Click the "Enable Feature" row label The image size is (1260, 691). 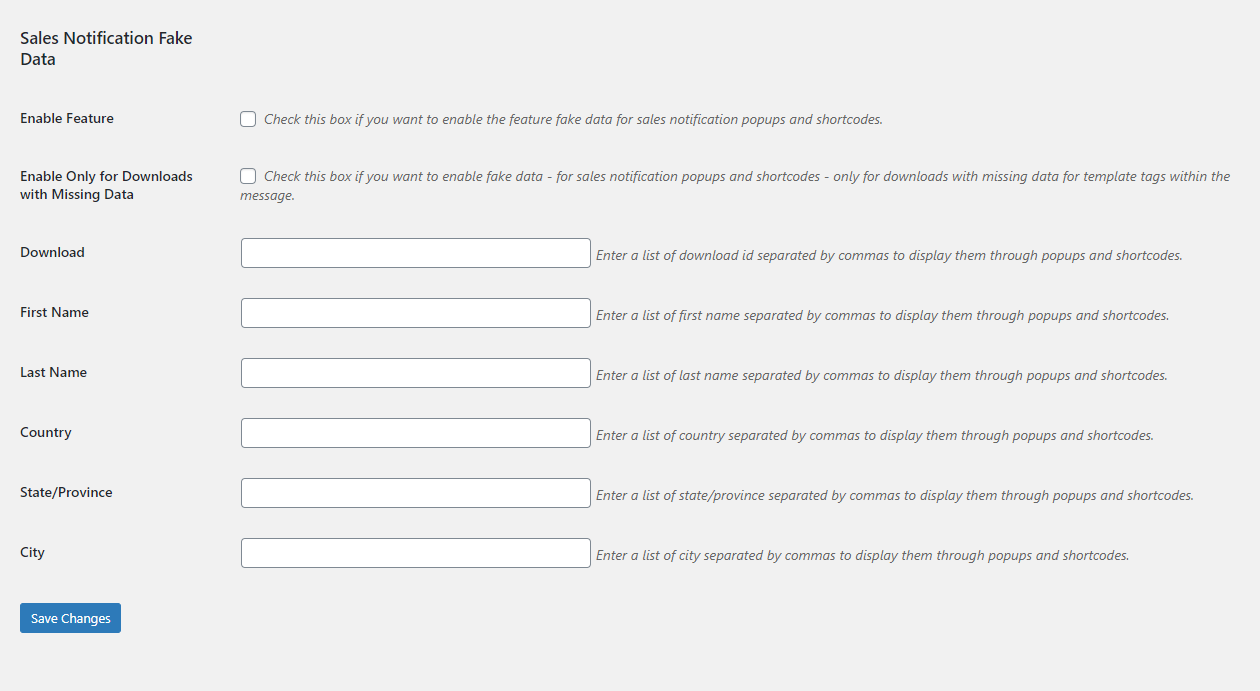click(67, 118)
